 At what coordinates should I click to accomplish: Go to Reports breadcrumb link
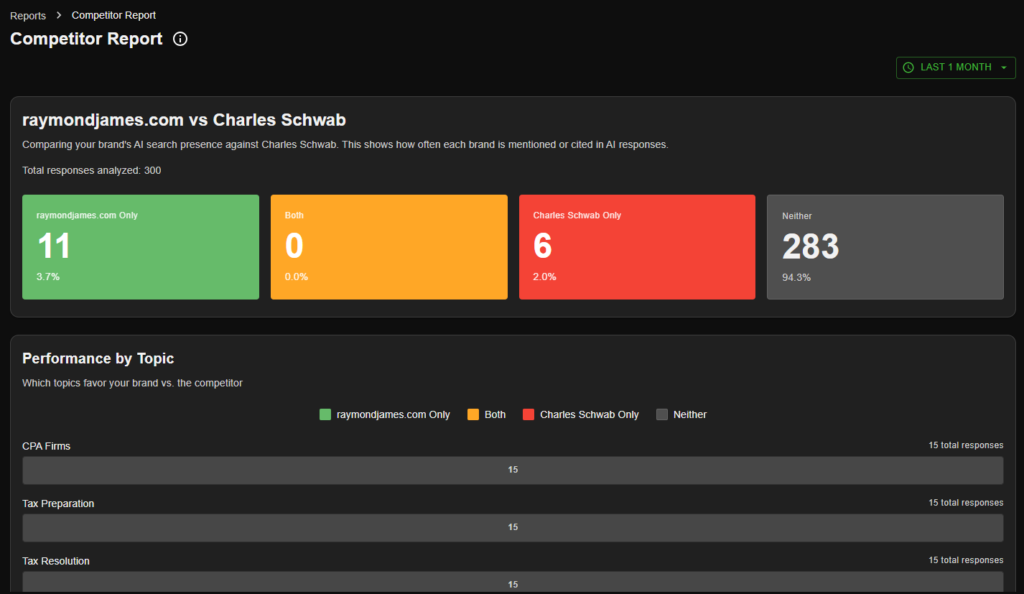(x=27, y=15)
